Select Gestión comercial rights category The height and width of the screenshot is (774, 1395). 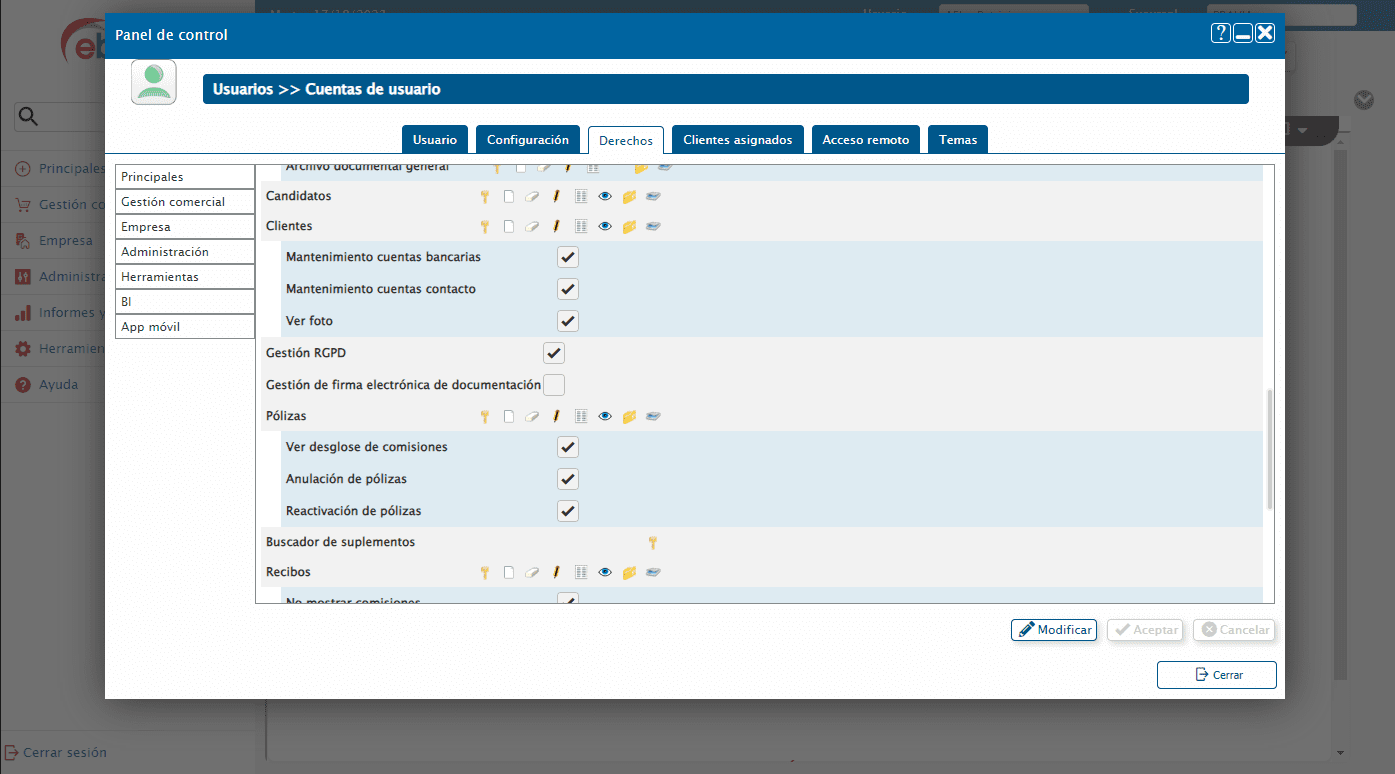point(185,202)
